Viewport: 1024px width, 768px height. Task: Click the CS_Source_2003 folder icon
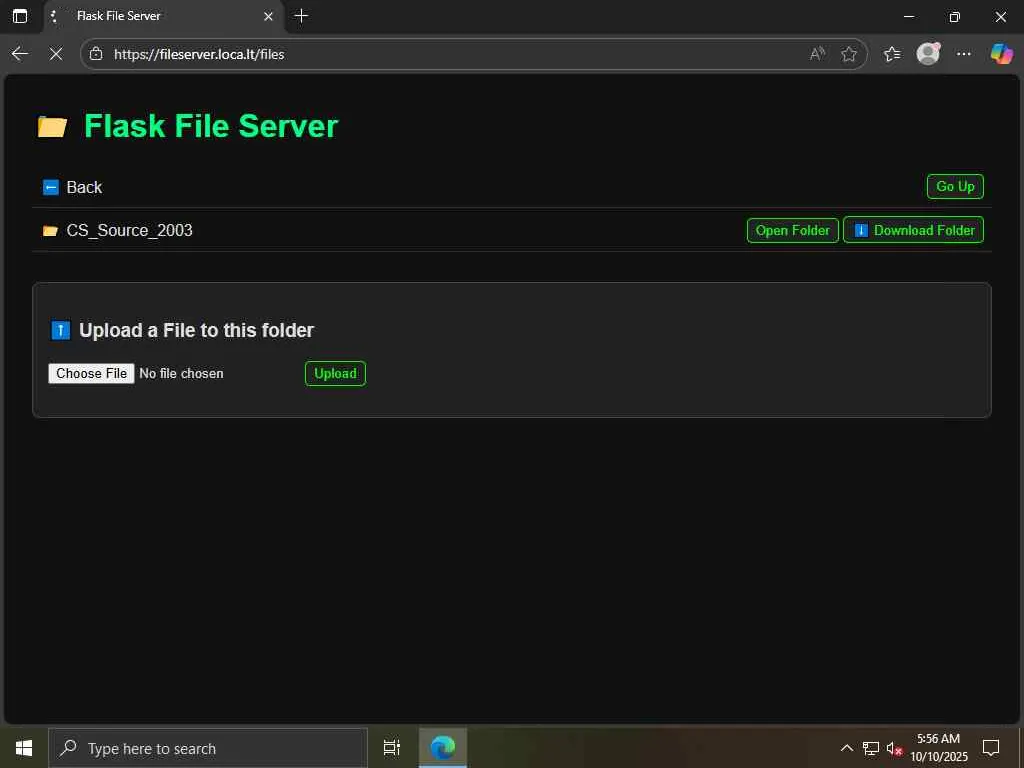pyautogui.click(x=50, y=231)
